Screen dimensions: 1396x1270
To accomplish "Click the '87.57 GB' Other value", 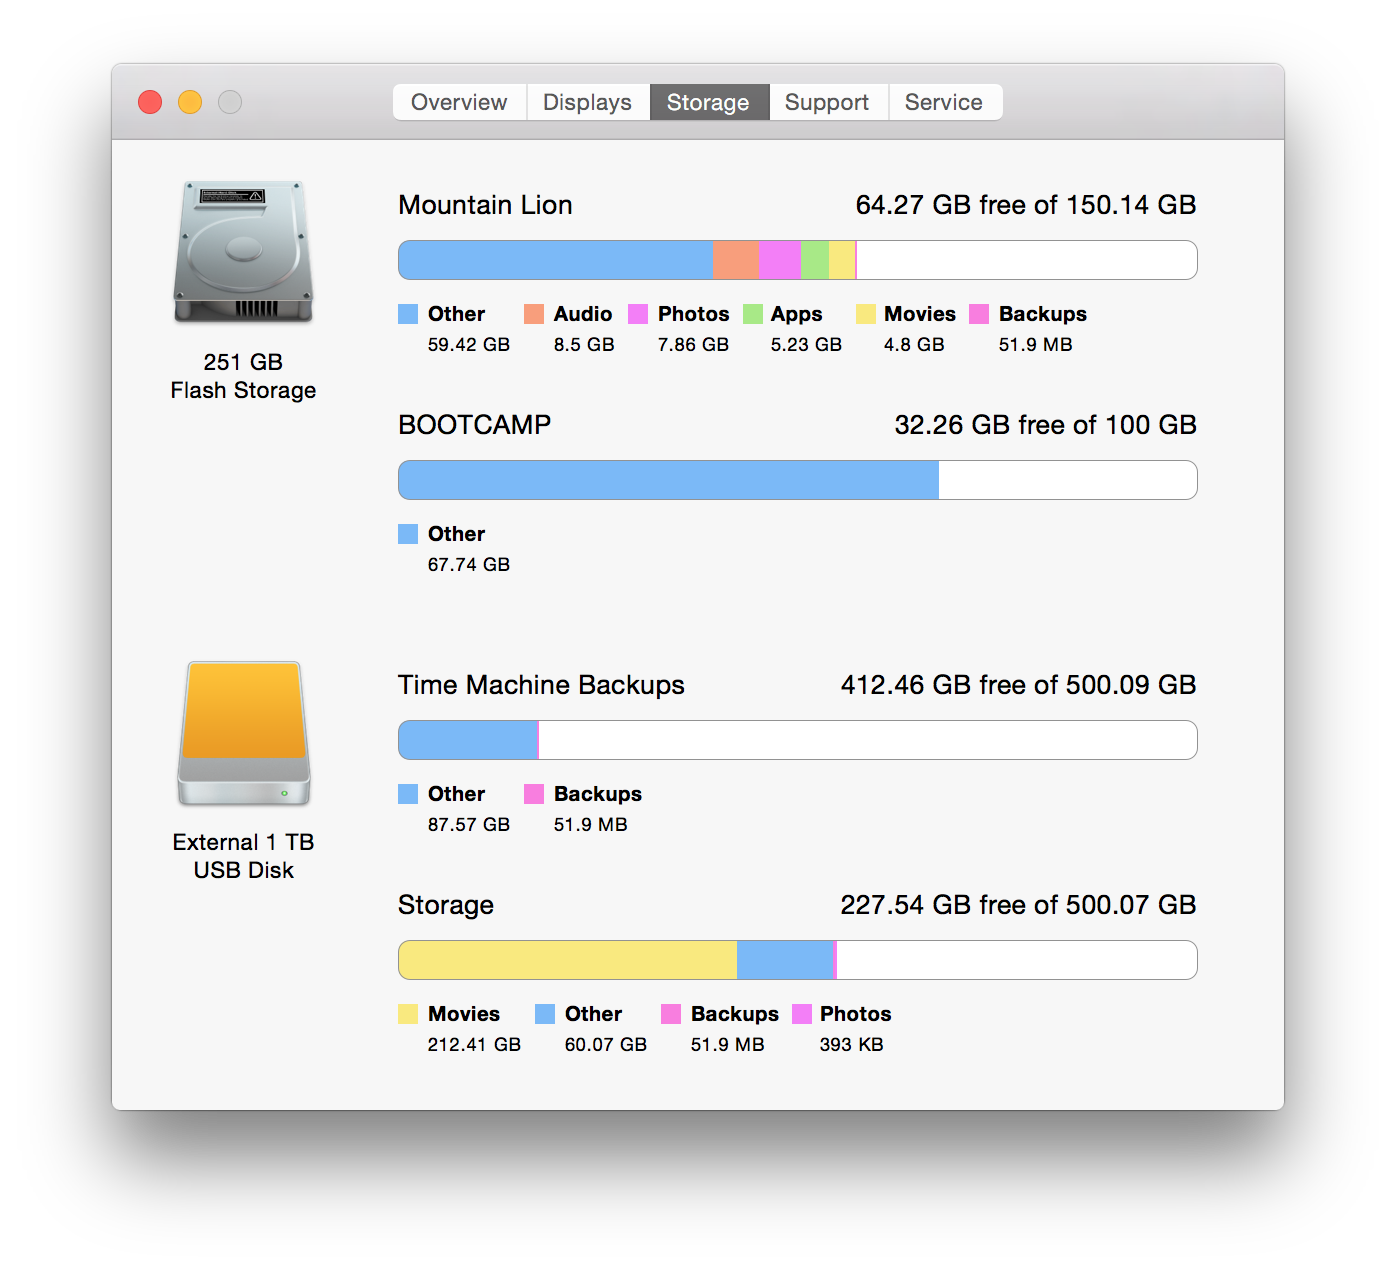I will [x=469, y=825].
